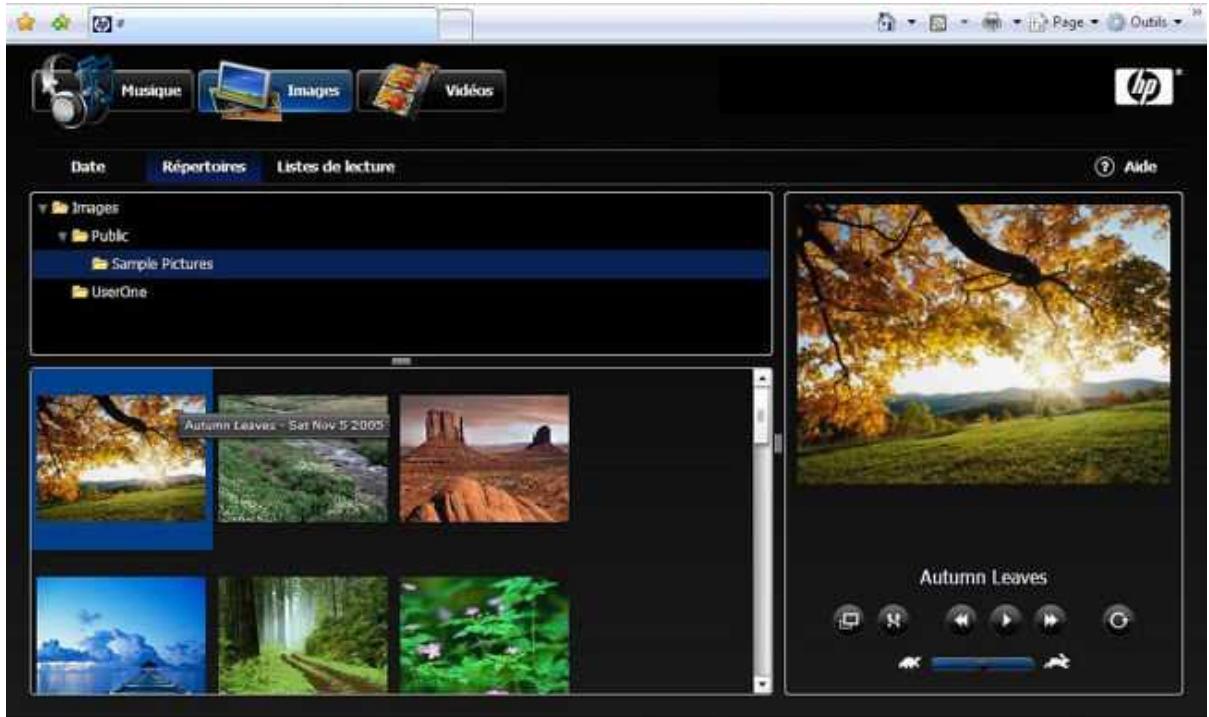Screen dimensions: 1209x717
Task: Skip to the next picture
Action: click(1051, 620)
